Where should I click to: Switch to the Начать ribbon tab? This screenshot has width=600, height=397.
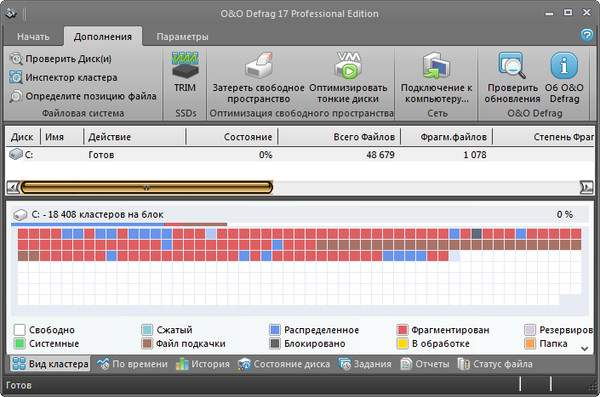pos(33,37)
